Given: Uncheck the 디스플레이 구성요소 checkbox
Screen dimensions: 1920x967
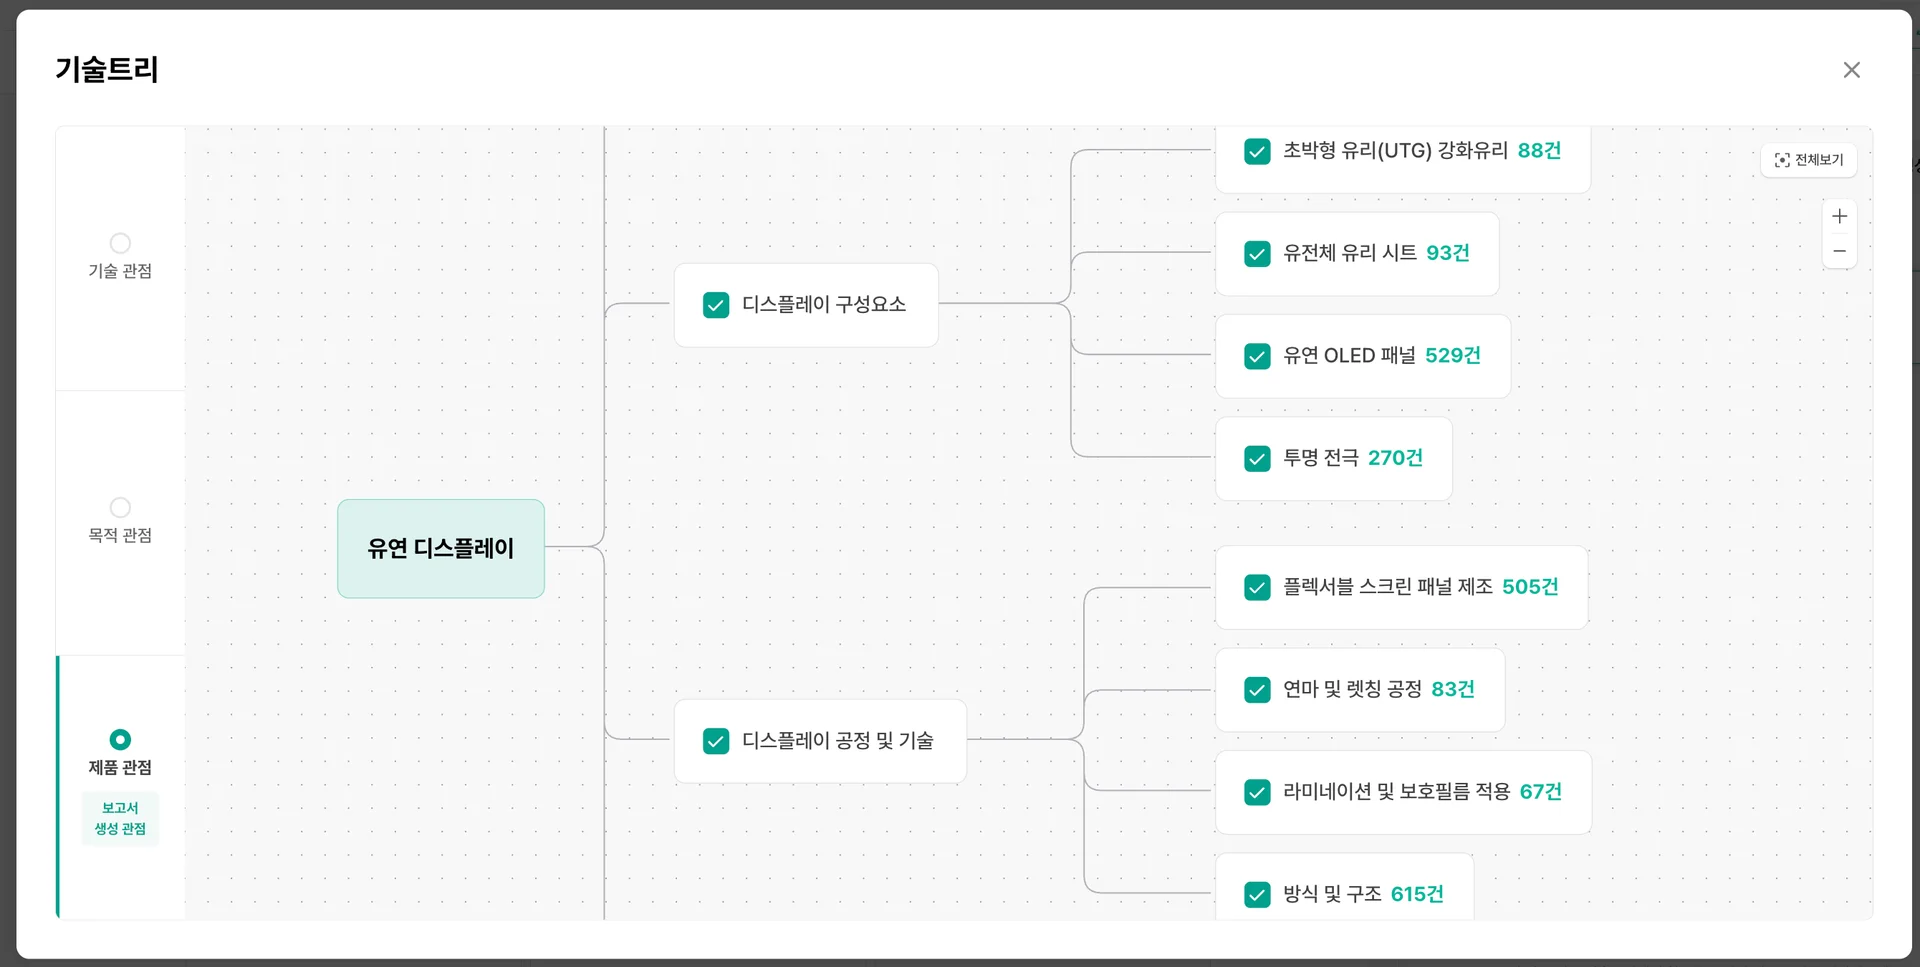Looking at the screenshot, I should tap(716, 305).
